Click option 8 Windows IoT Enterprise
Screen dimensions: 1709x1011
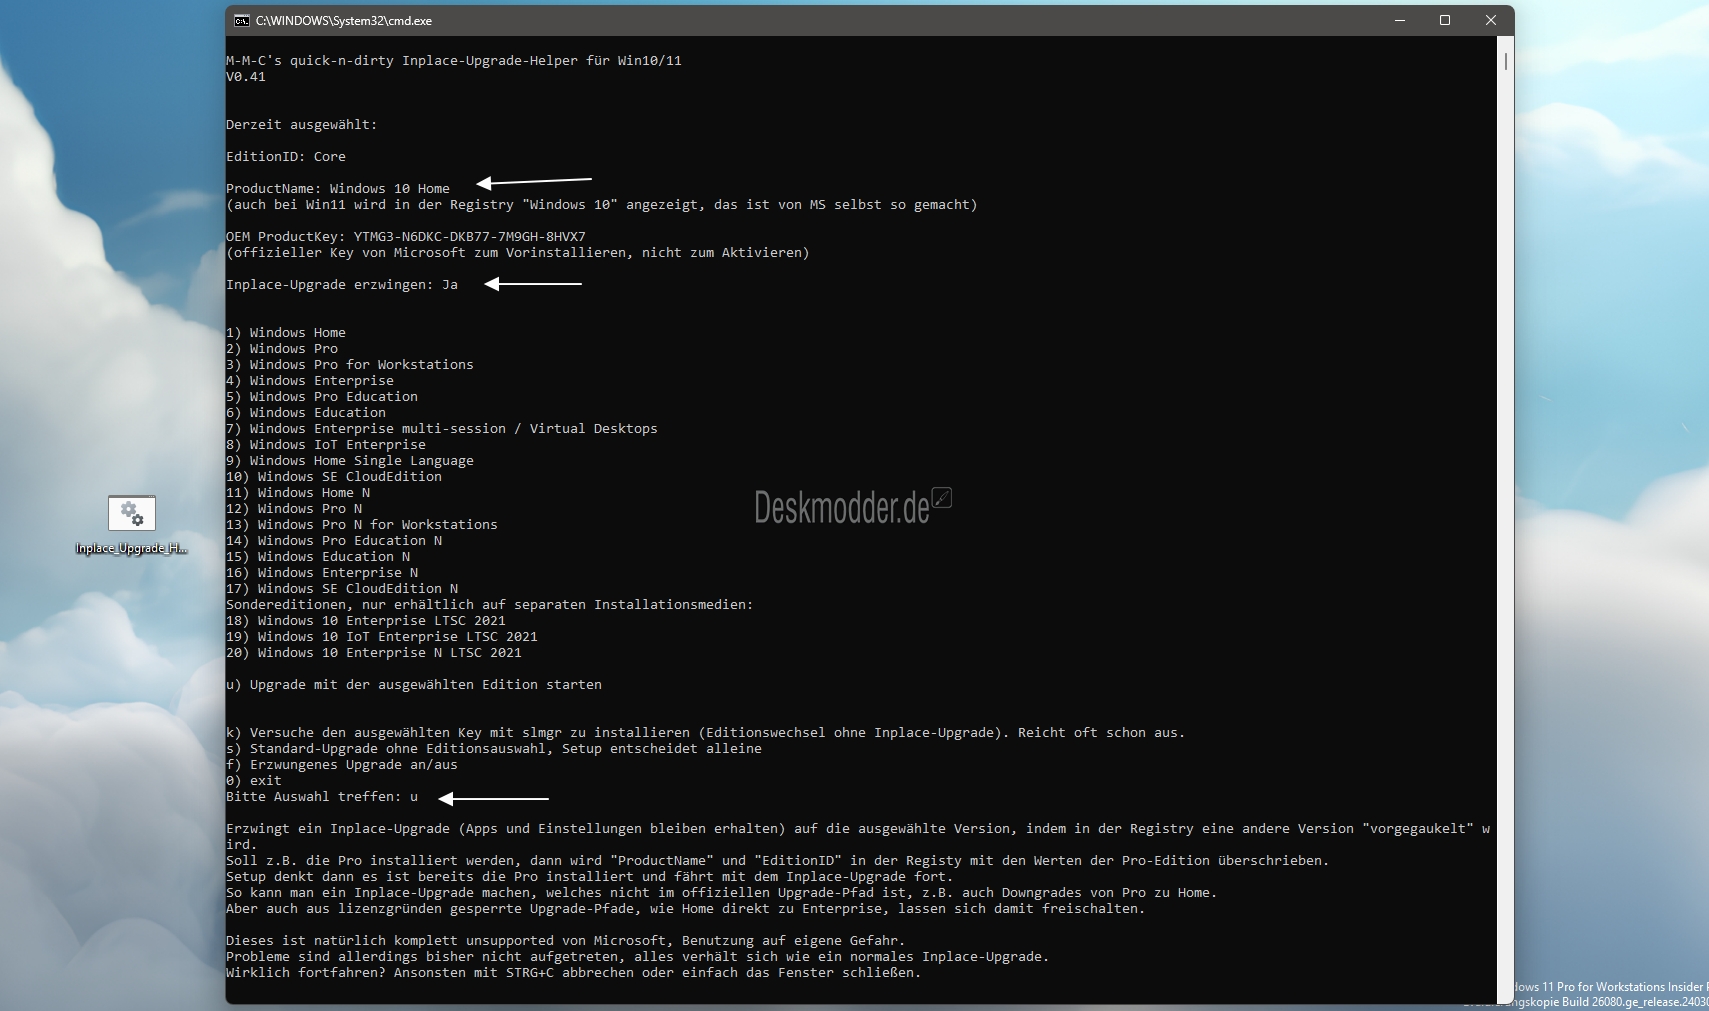(326, 445)
